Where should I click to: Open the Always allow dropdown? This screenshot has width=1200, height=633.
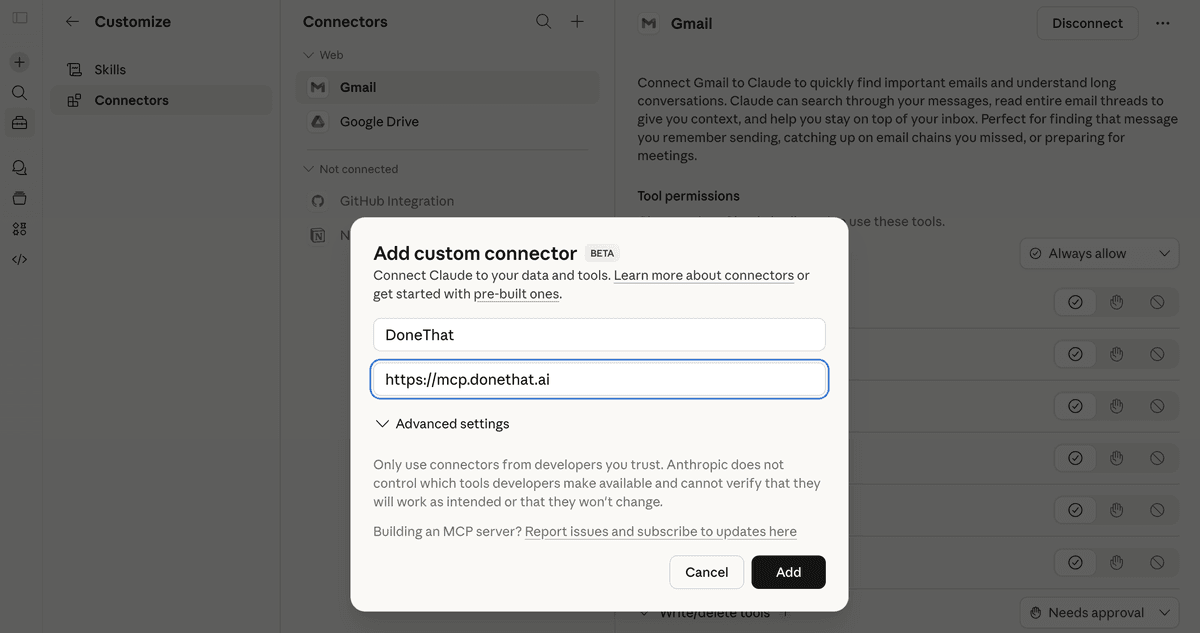pos(1098,253)
